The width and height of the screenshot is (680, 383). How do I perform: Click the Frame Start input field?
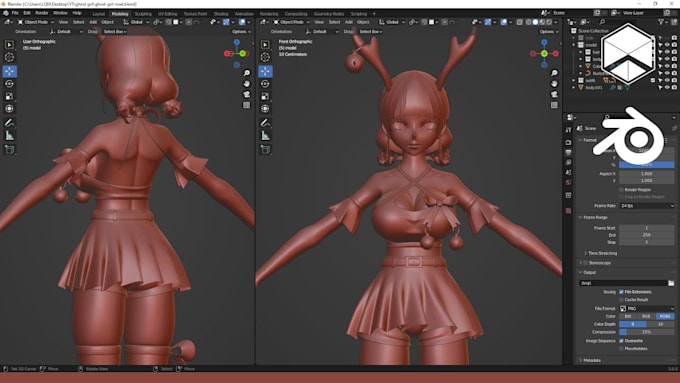[647, 228]
